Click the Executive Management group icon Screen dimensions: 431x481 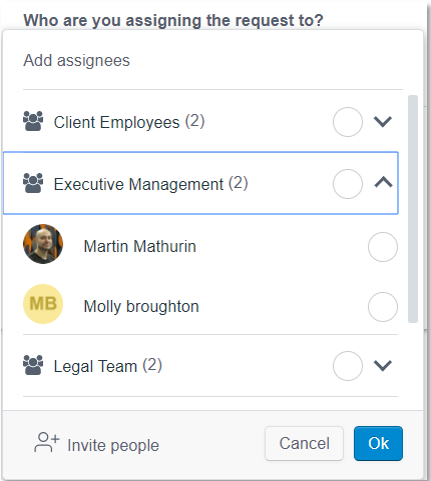(x=33, y=183)
